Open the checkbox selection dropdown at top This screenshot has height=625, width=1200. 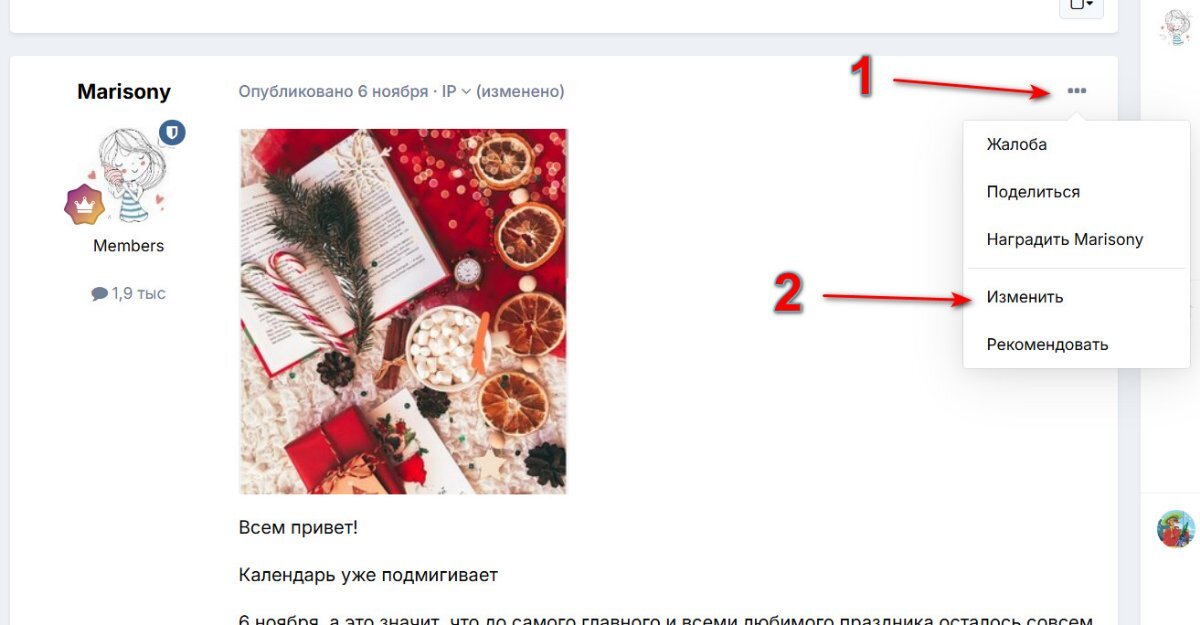[1081, 5]
